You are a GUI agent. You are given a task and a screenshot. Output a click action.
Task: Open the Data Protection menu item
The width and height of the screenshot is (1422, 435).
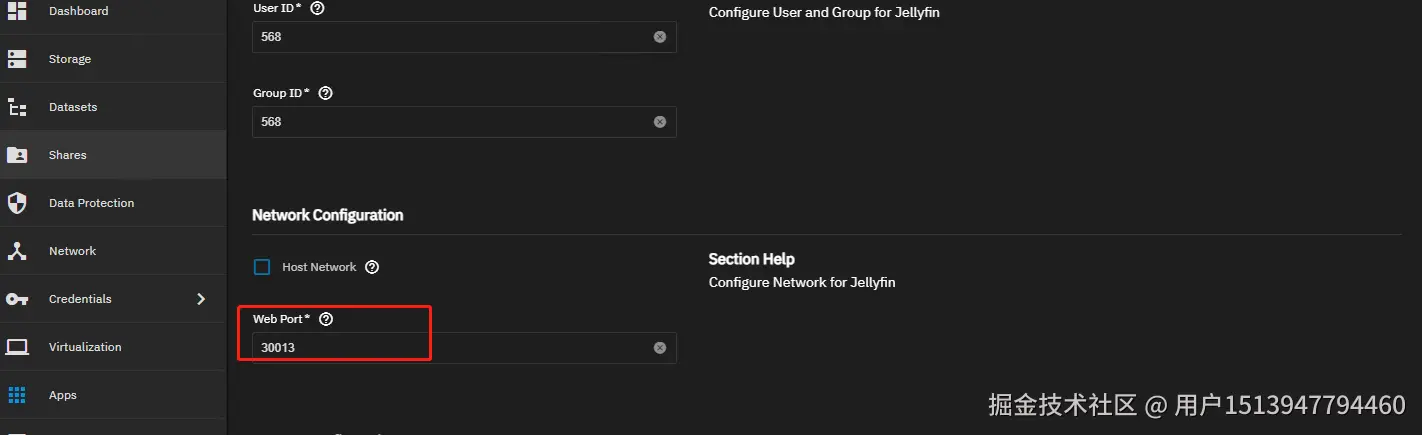tap(91, 203)
